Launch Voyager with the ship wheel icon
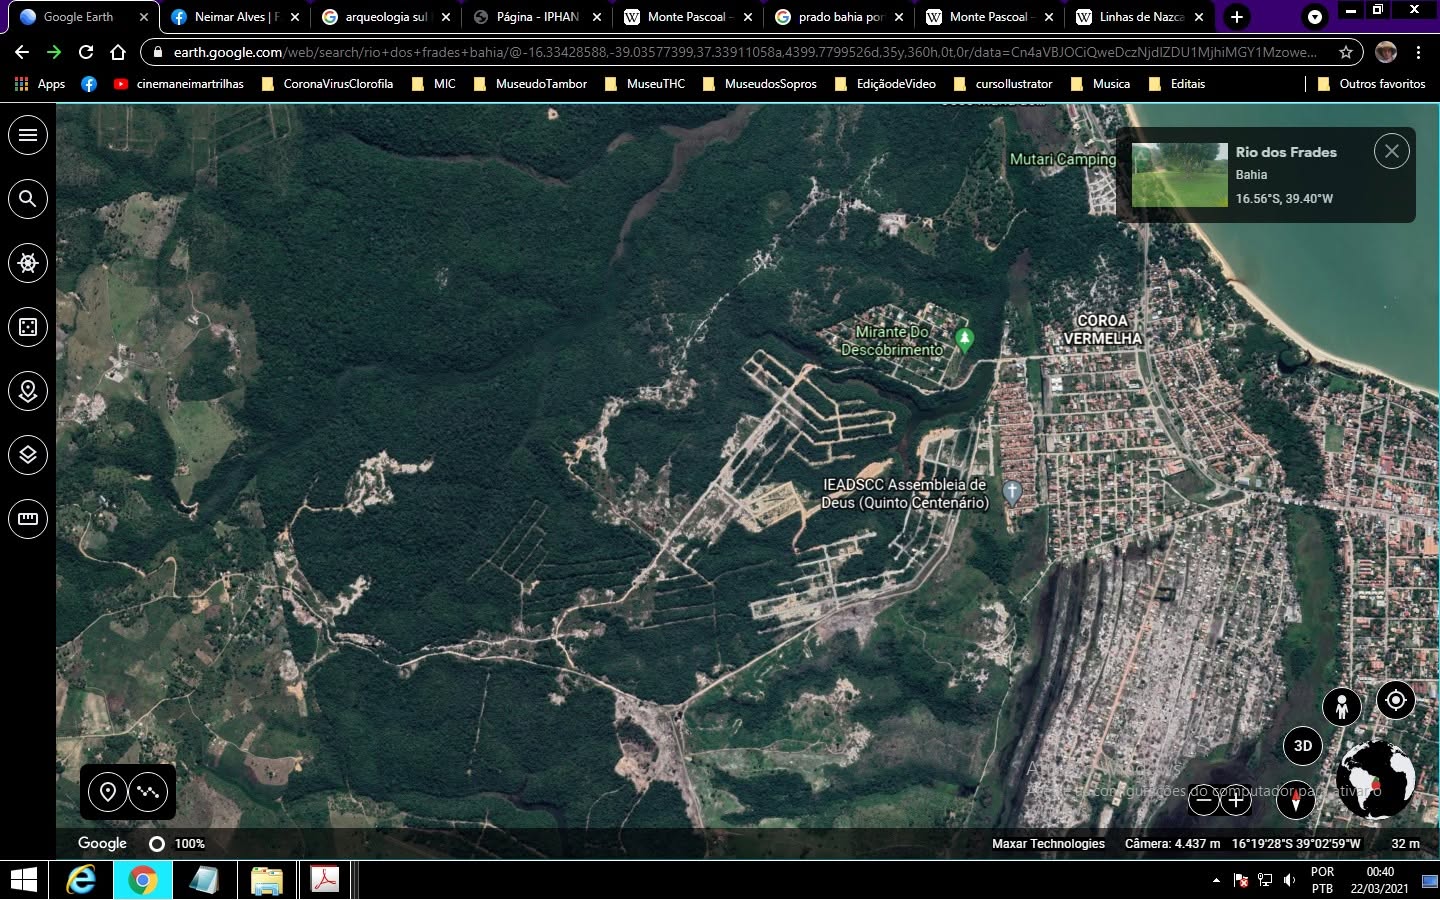The height and width of the screenshot is (900, 1440). (28, 263)
